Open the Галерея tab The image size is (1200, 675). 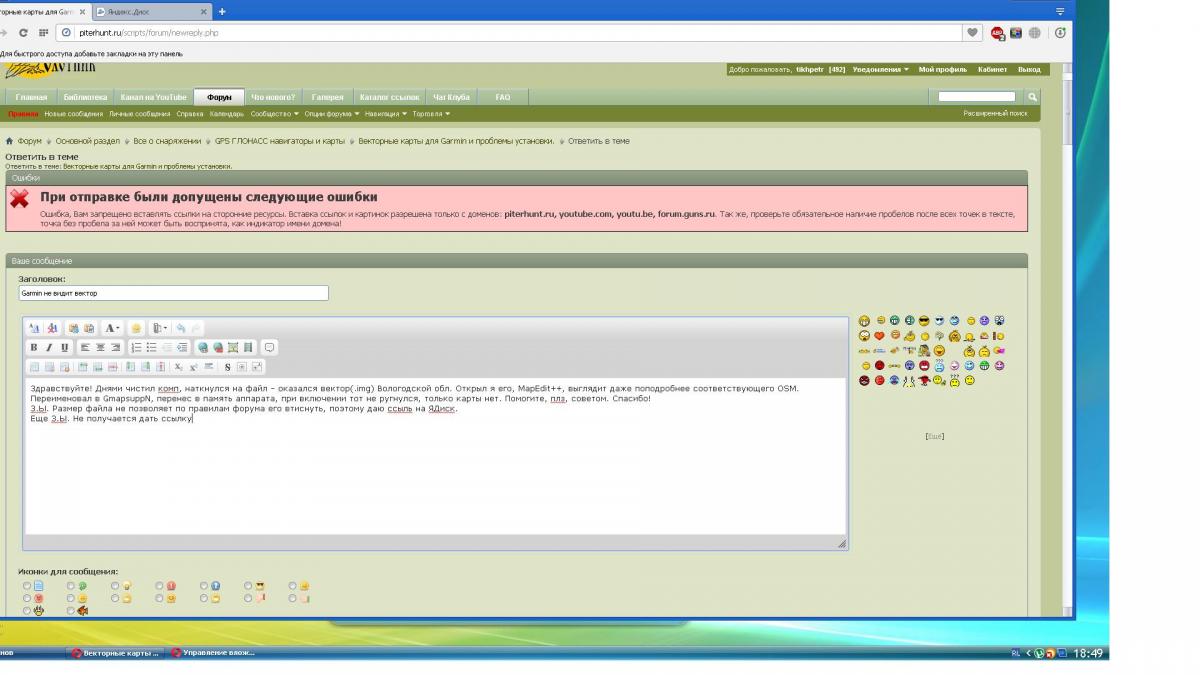click(327, 97)
